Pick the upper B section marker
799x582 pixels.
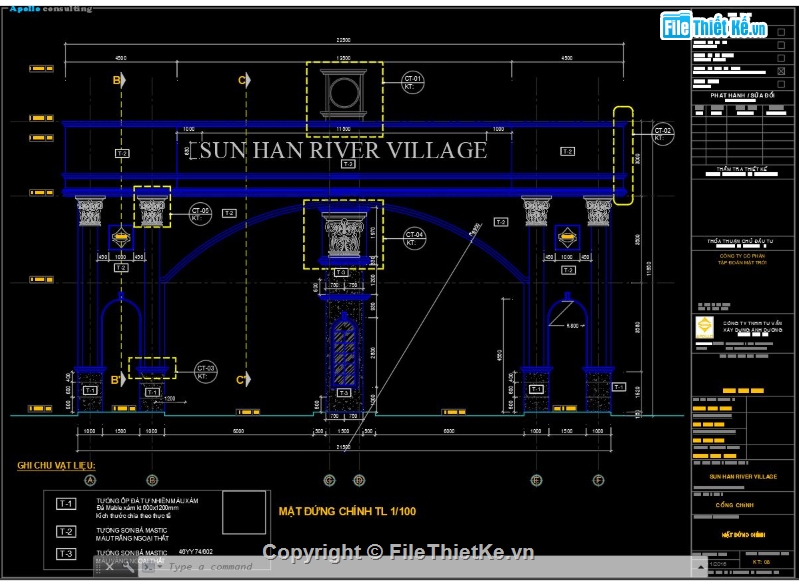click(119, 80)
